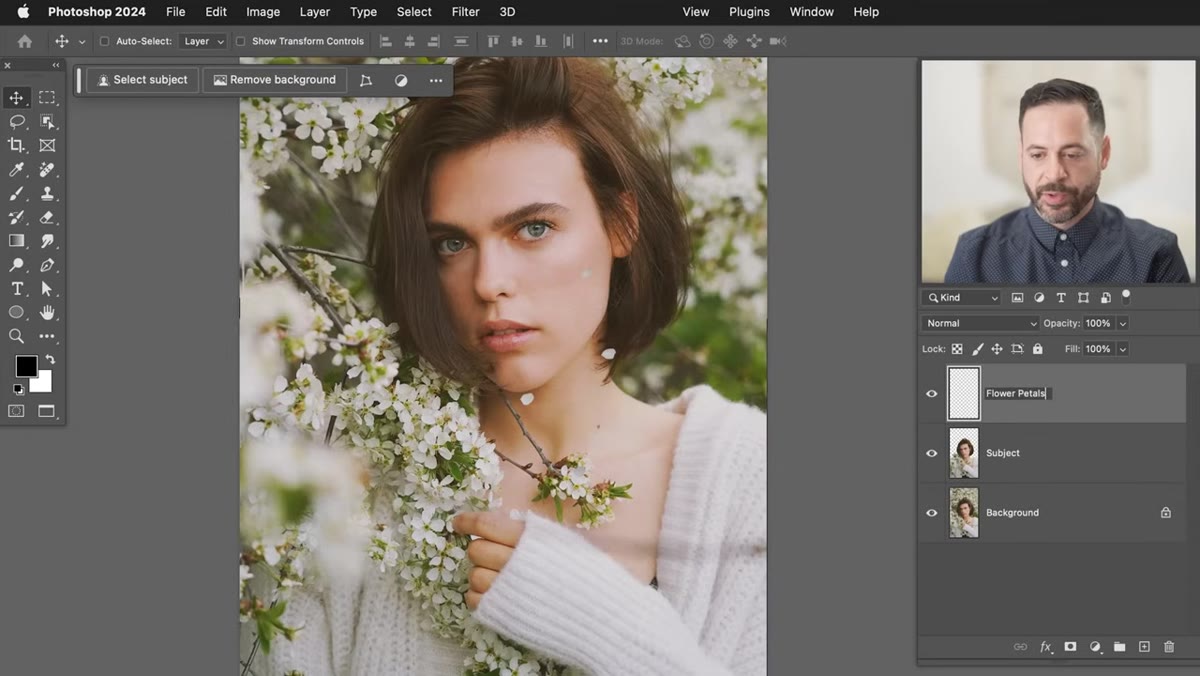Viewport: 1200px width, 676px height.
Task: Change screen mode at toolbox bottom
Action: [x=47, y=411]
